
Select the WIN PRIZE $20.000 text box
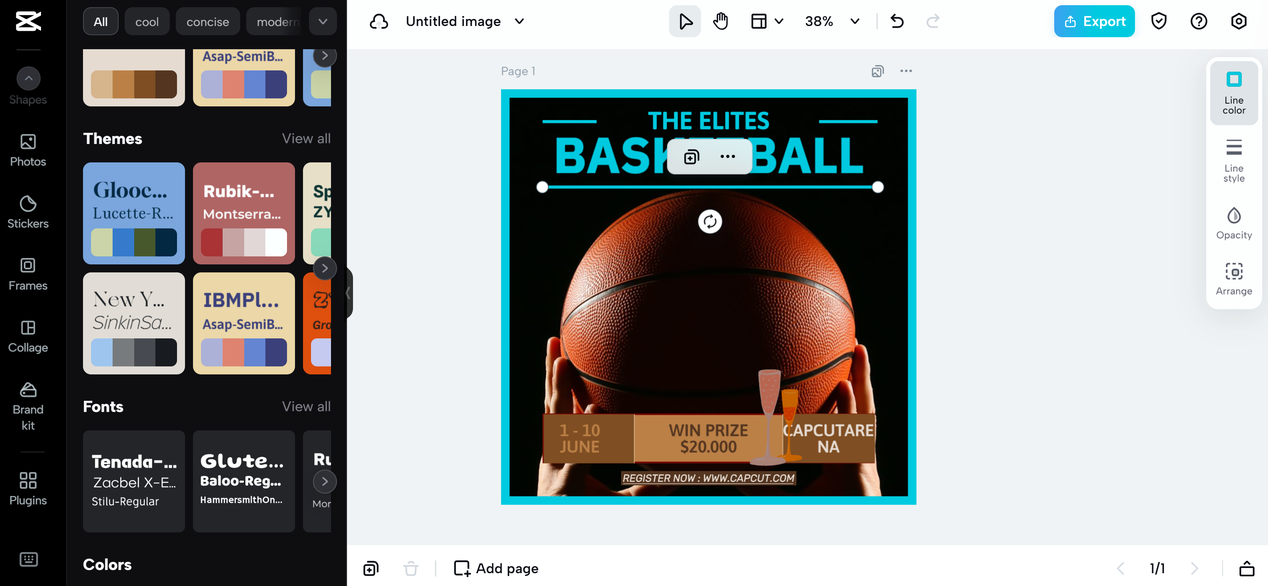[708, 438]
